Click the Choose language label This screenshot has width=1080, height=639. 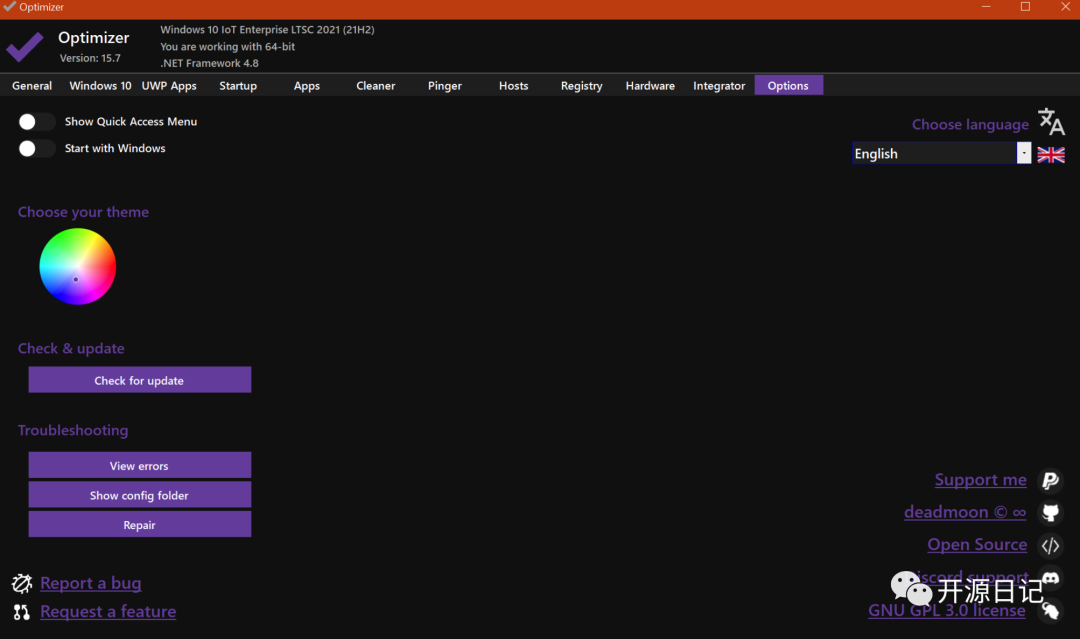pos(970,125)
